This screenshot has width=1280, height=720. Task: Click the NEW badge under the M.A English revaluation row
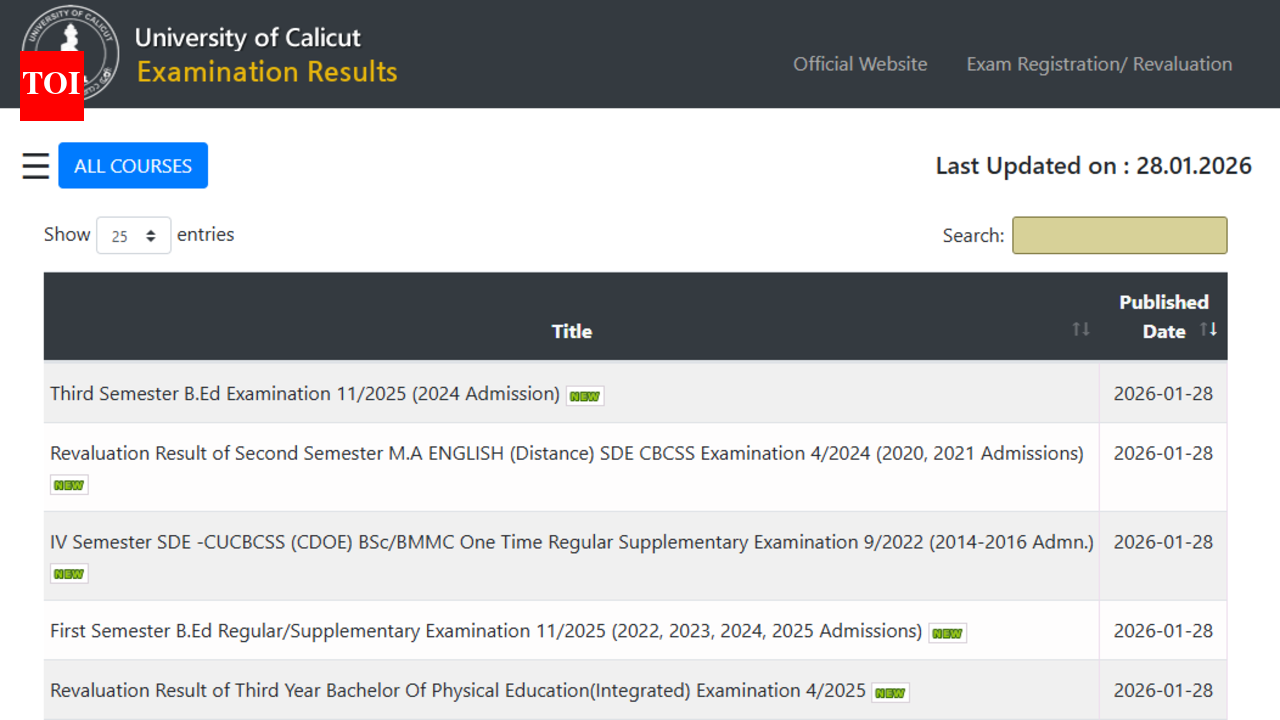[x=68, y=484]
